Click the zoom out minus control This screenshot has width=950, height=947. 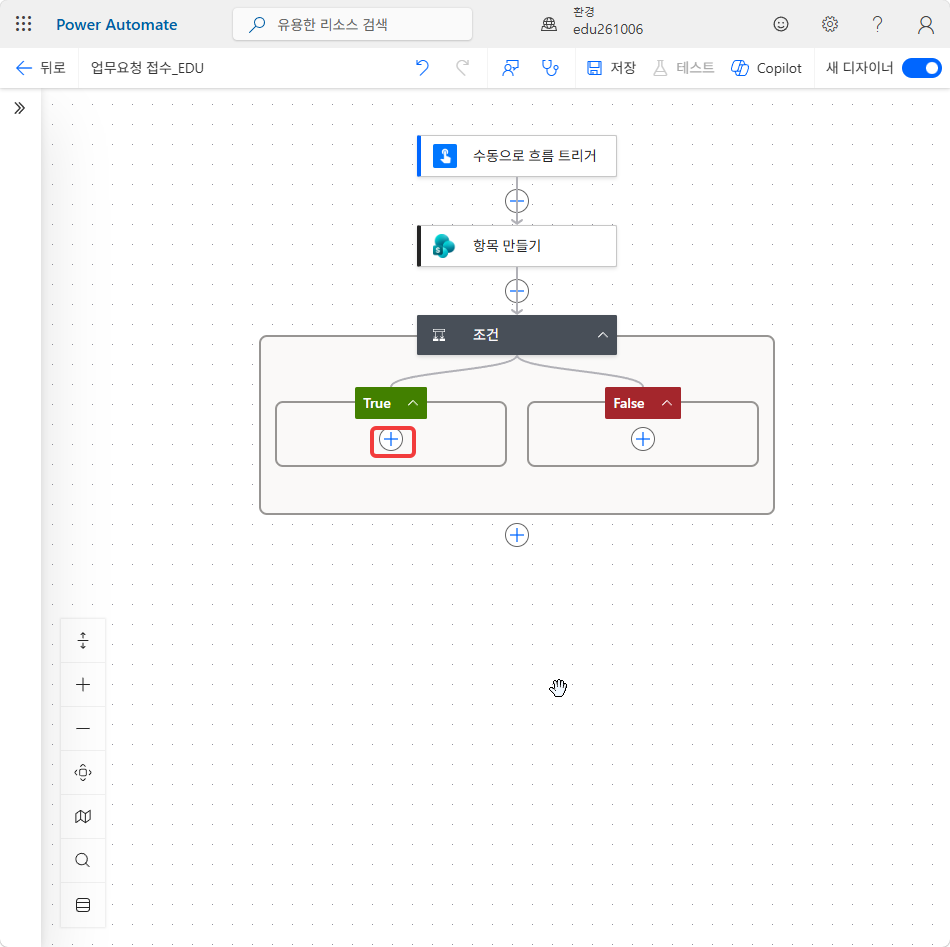point(83,728)
